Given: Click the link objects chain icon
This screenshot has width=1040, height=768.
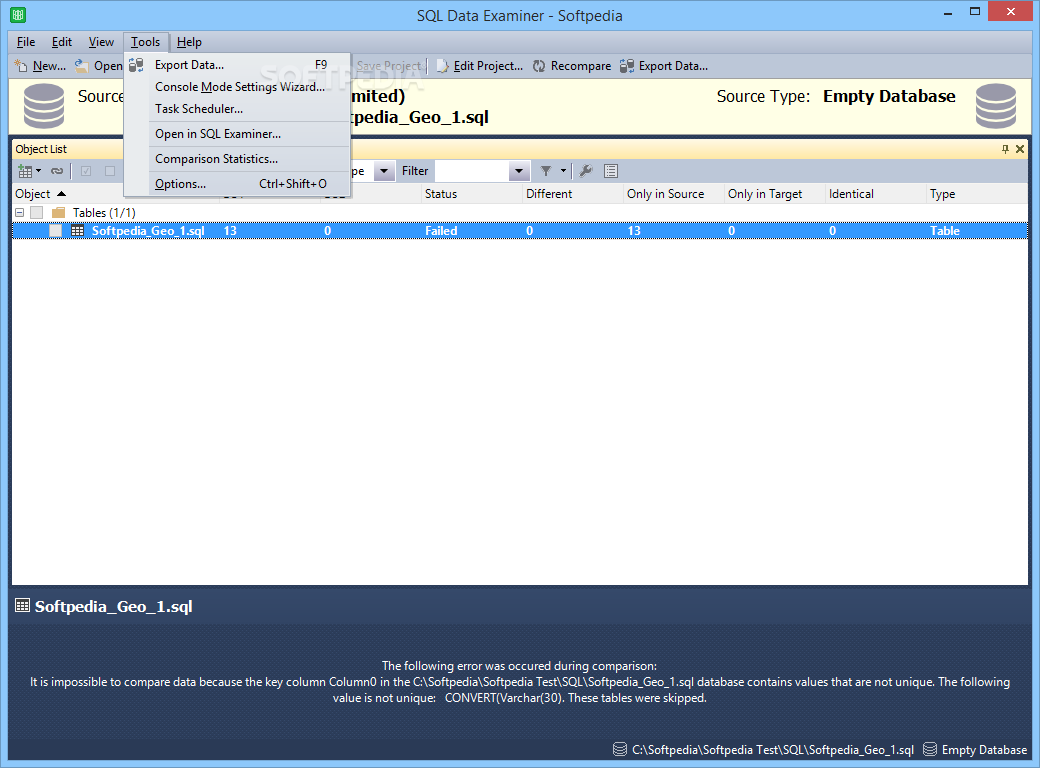Looking at the screenshot, I should click(57, 171).
